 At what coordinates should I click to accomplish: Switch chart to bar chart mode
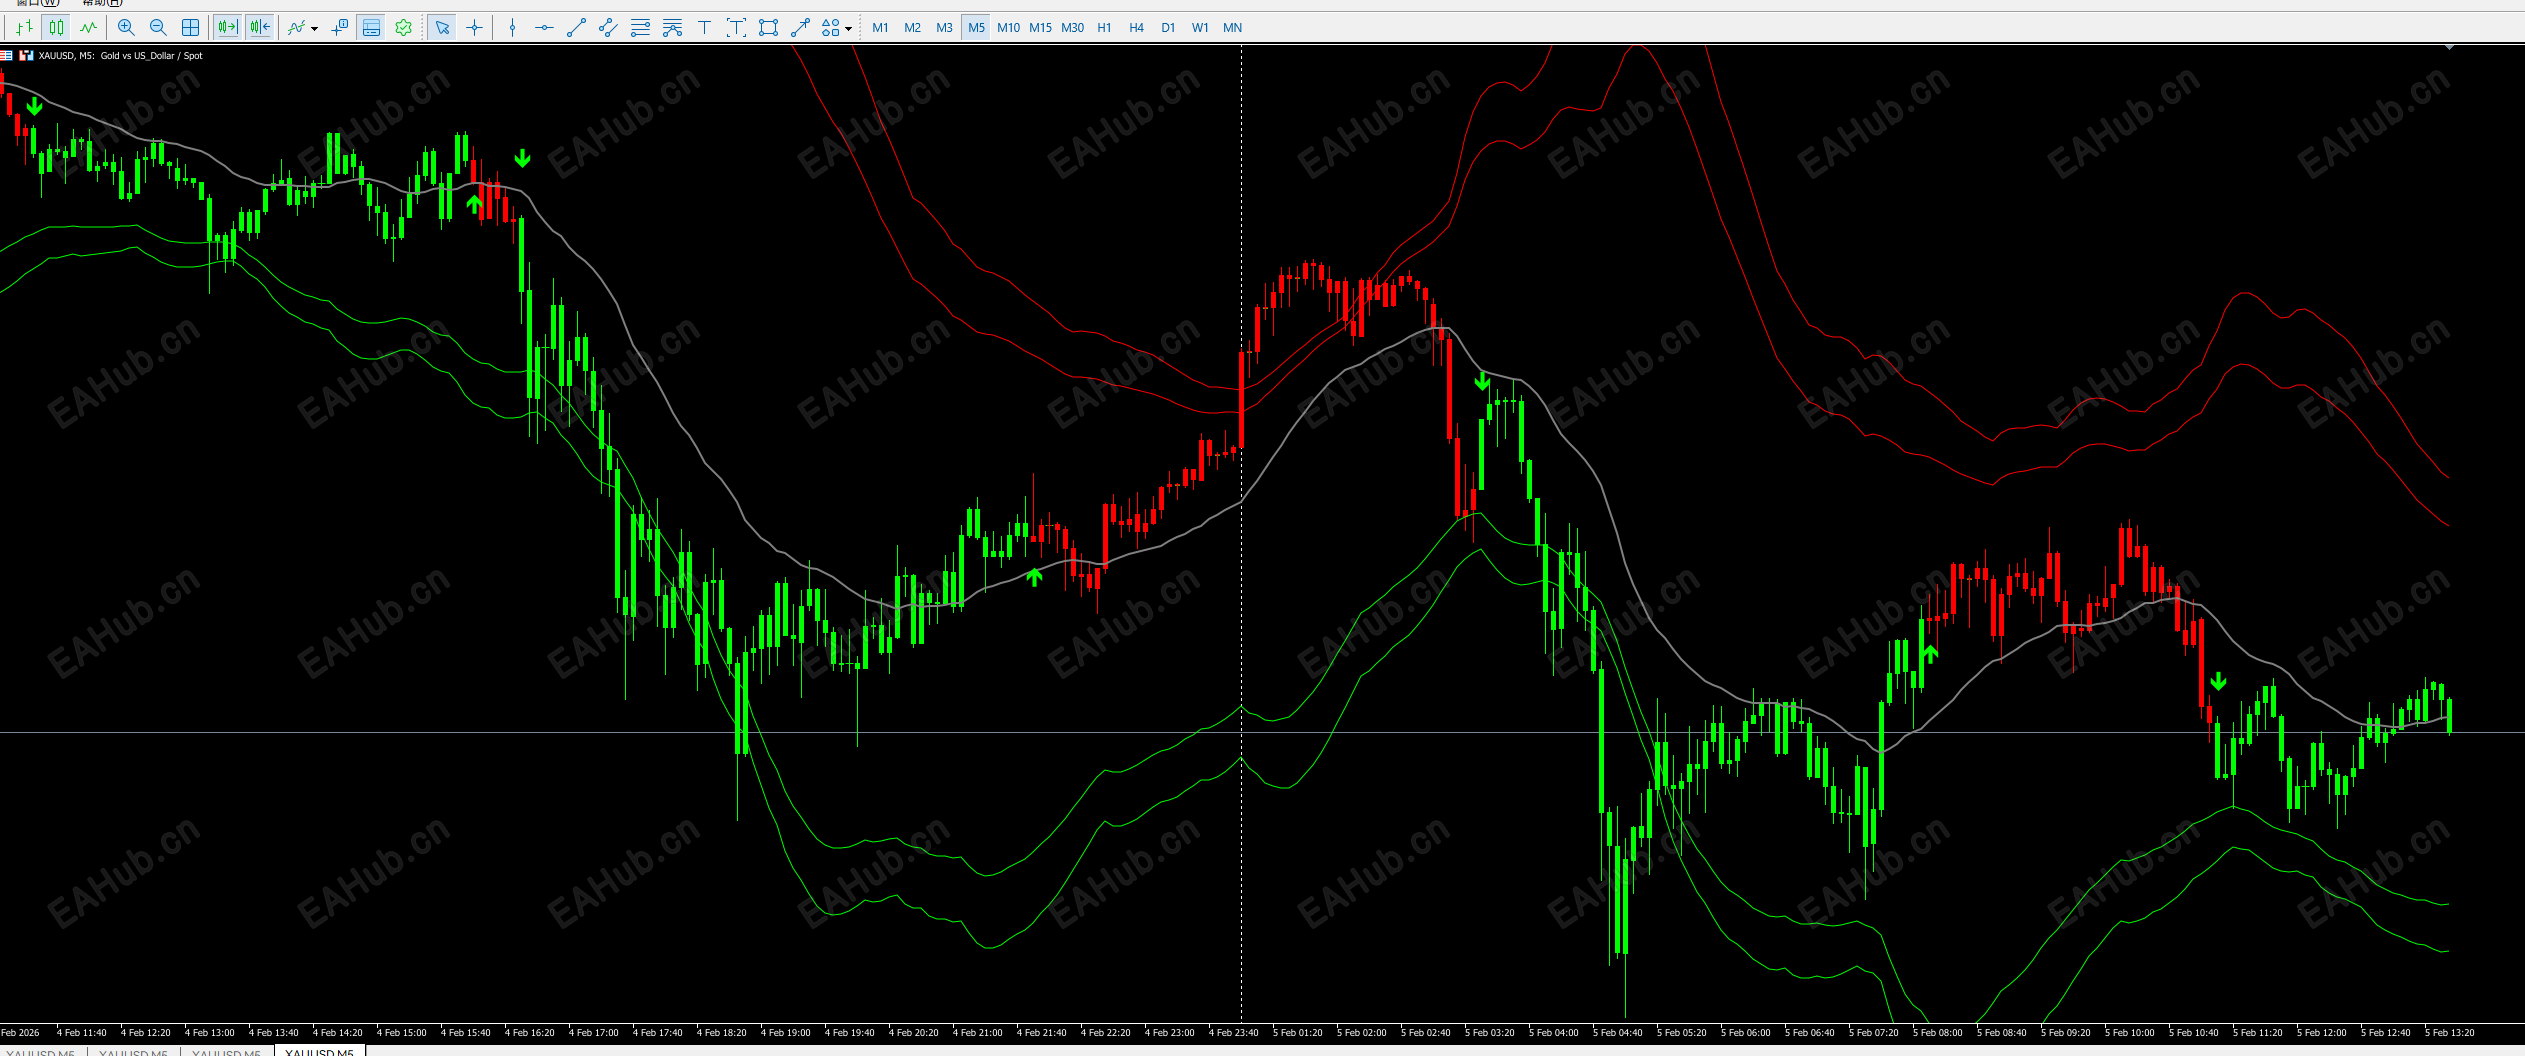(x=24, y=28)
